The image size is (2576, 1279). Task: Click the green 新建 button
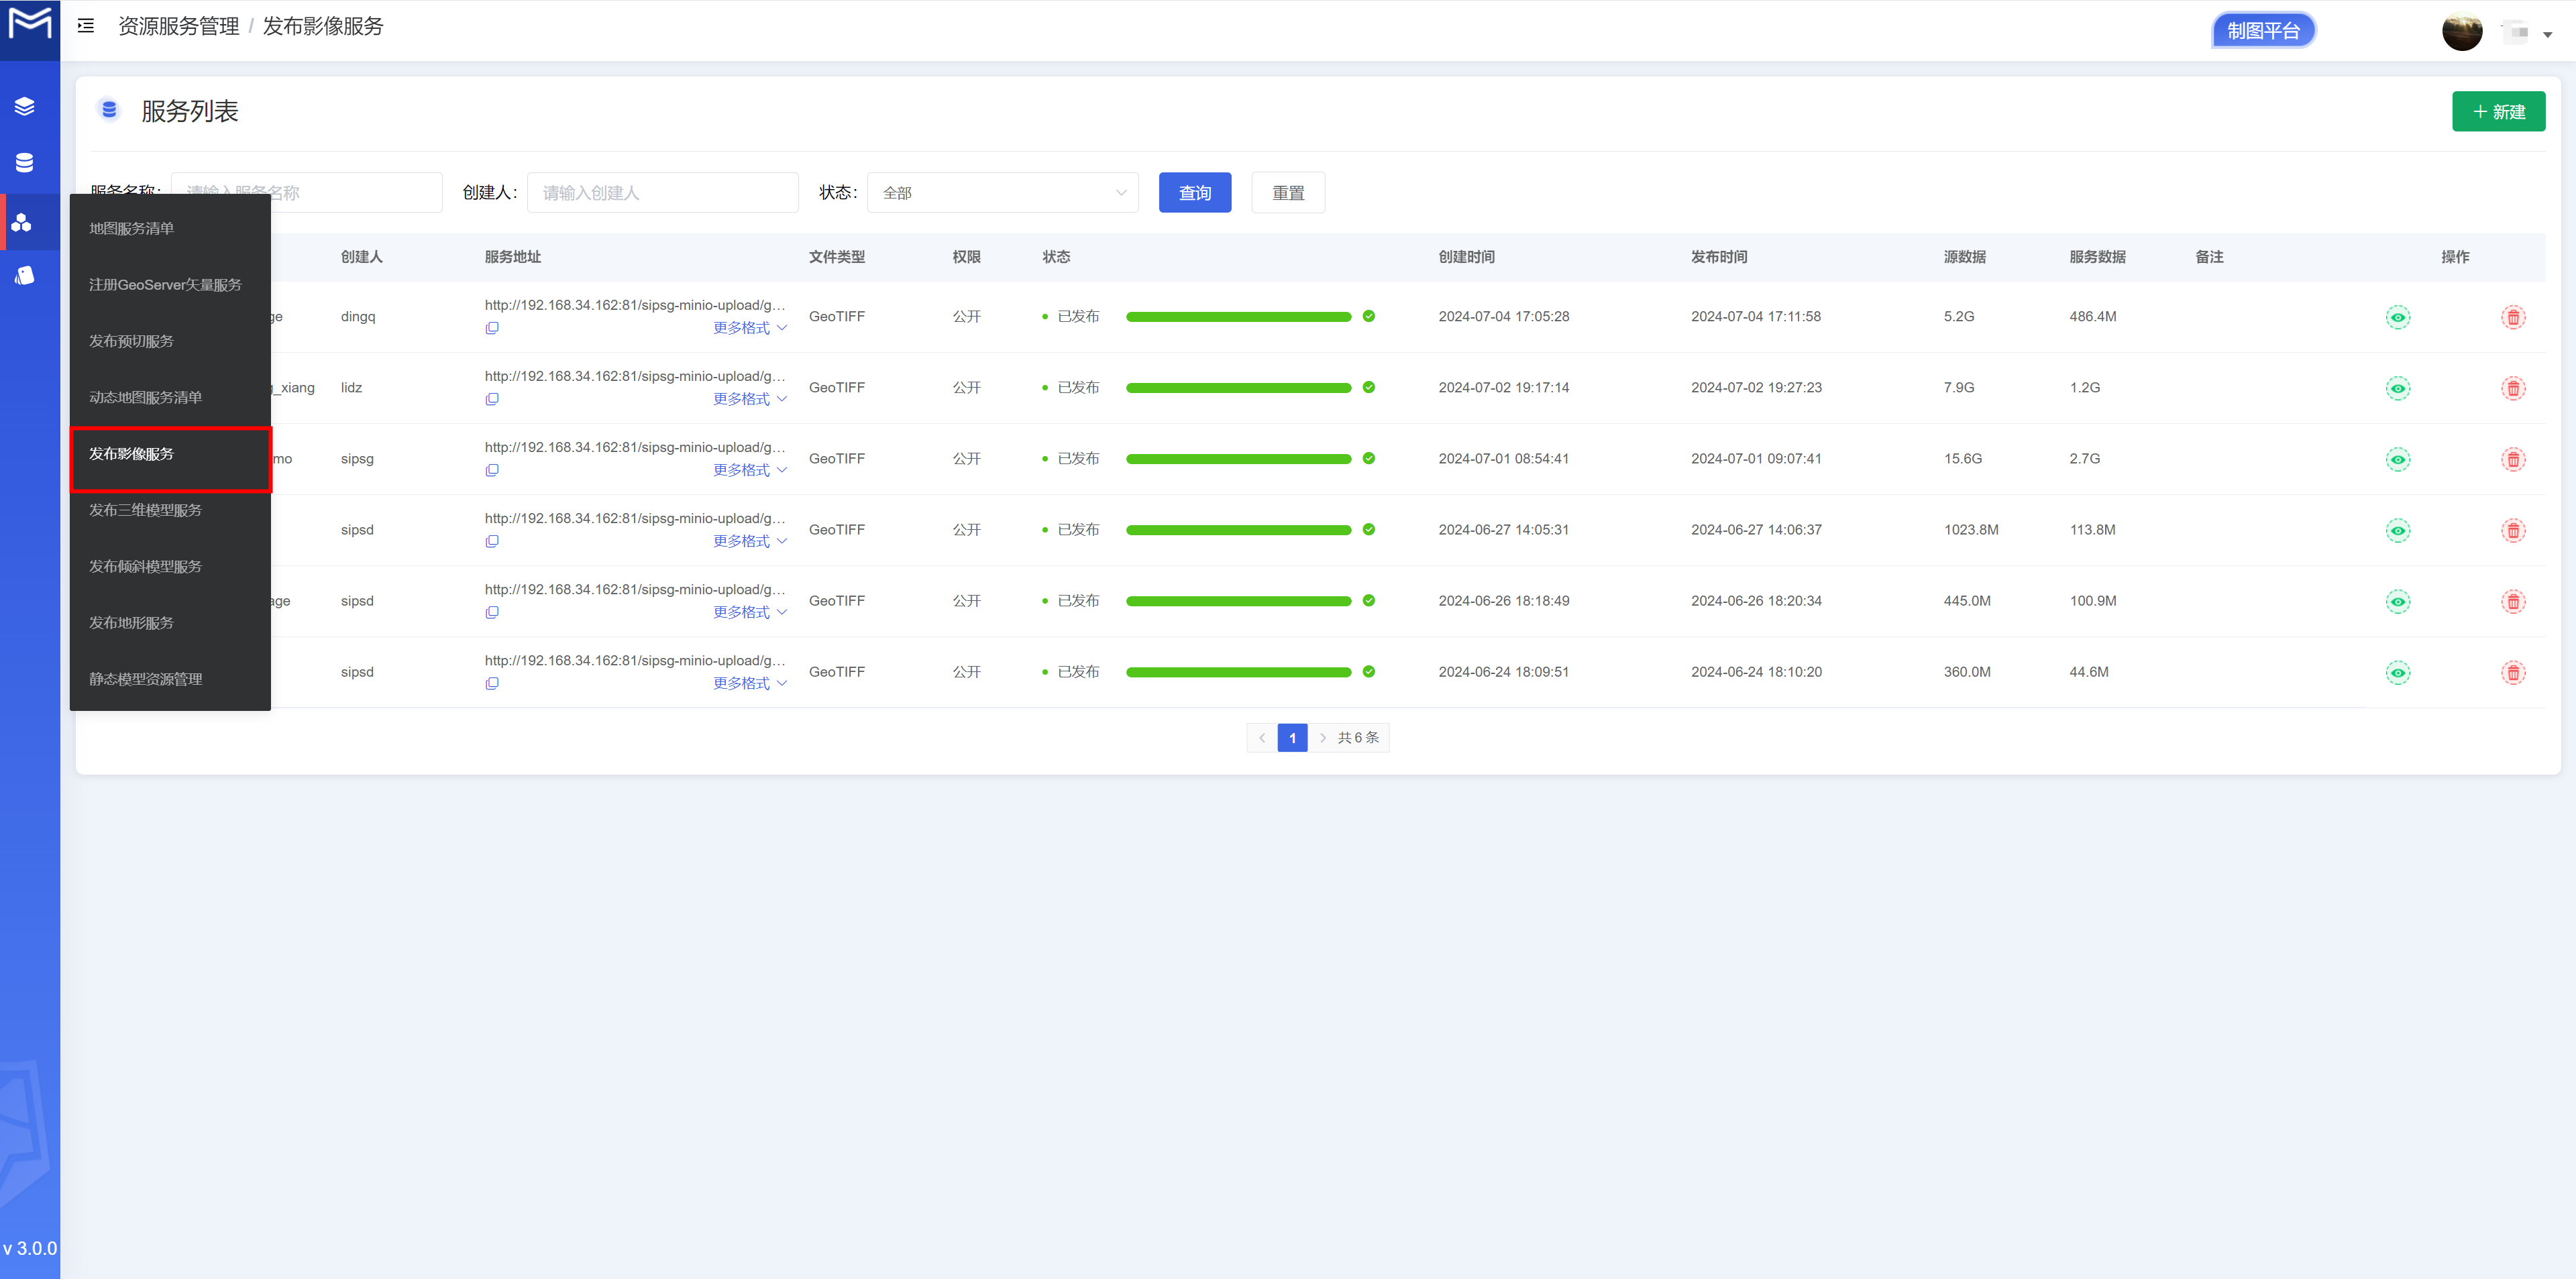point(2498,112)
